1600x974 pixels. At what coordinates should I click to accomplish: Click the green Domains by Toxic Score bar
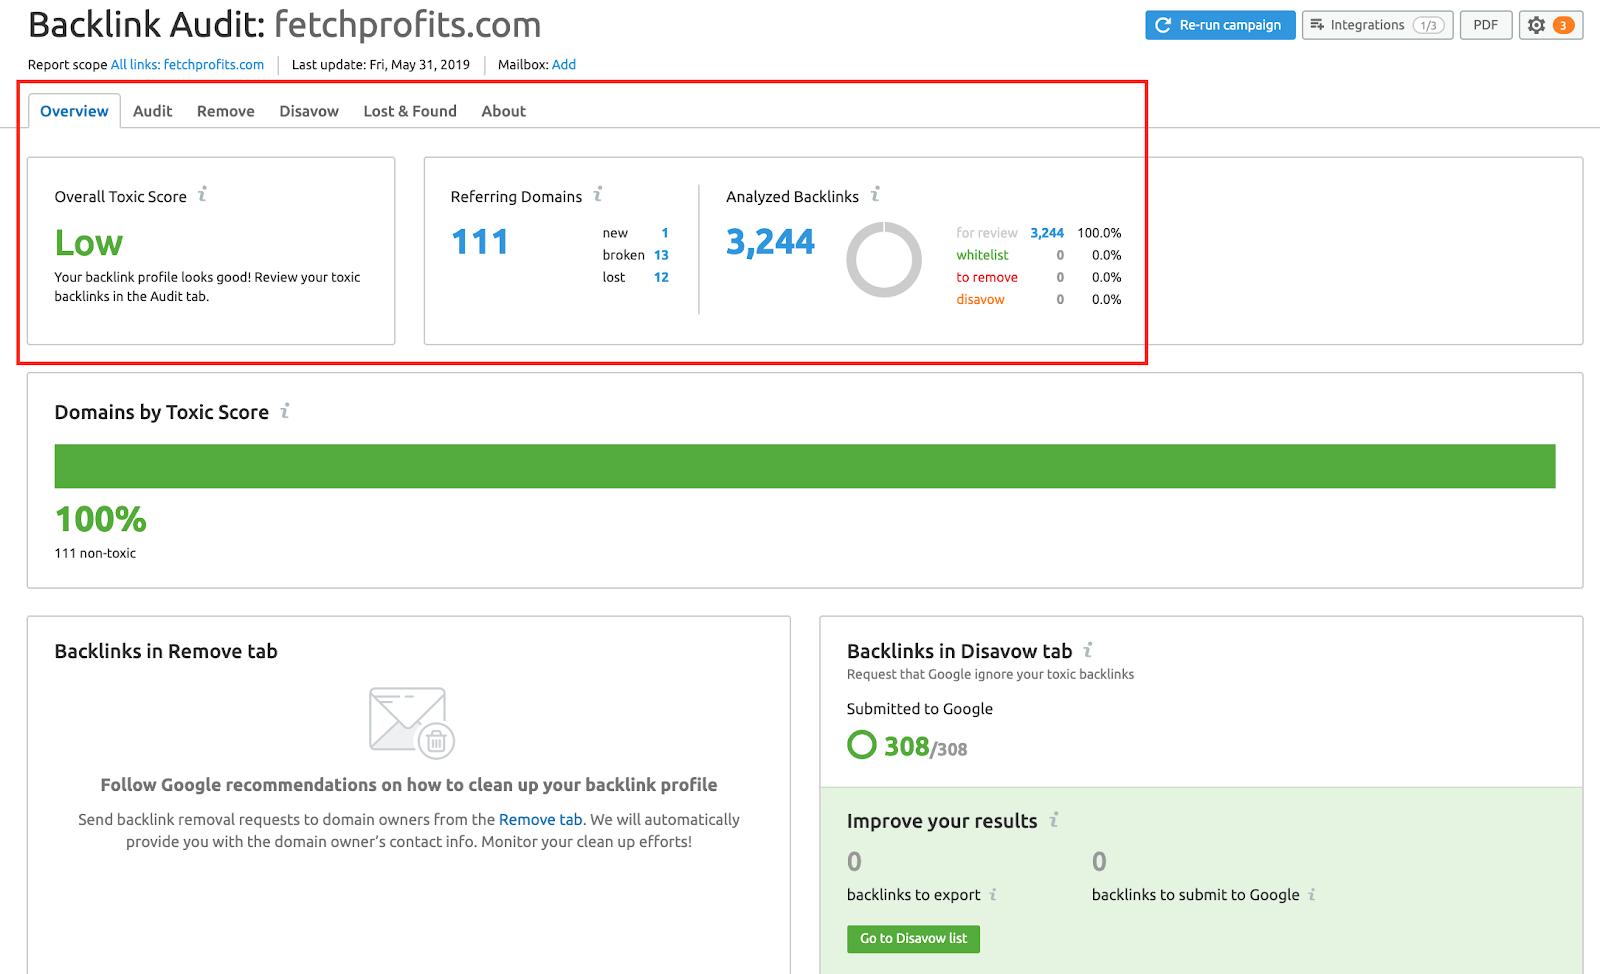point(805,466)
